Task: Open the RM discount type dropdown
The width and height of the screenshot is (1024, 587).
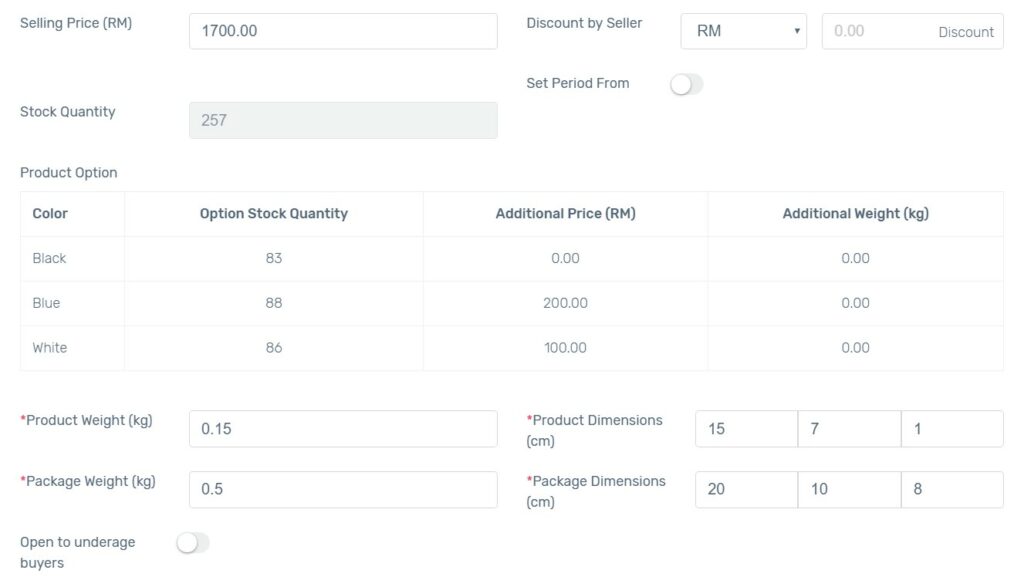Action: point(743,31)
